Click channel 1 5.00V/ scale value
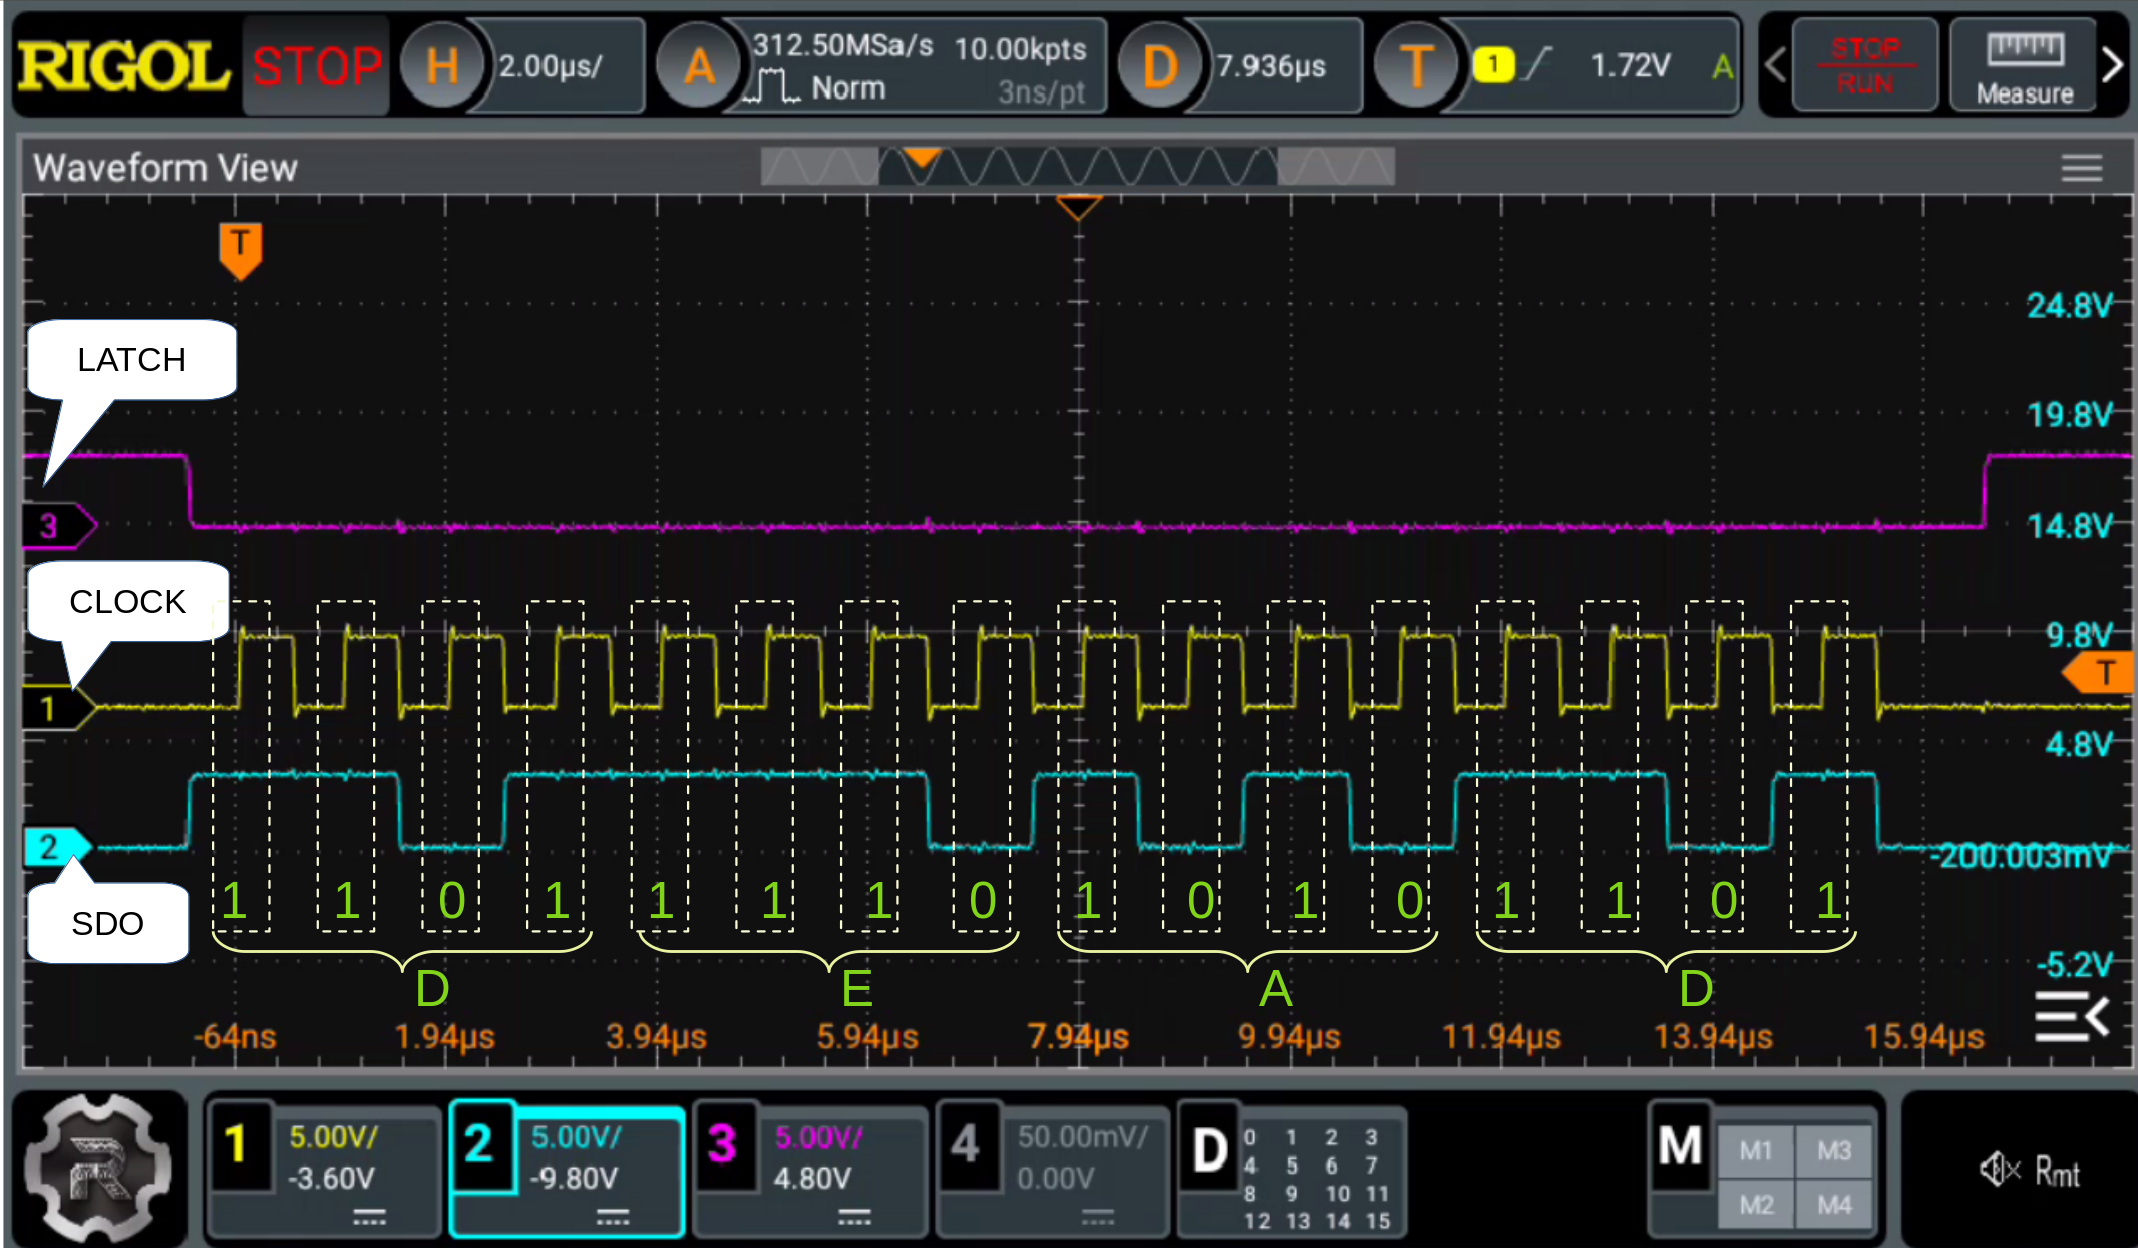 pyautogui.click(x=333, y=1137)
